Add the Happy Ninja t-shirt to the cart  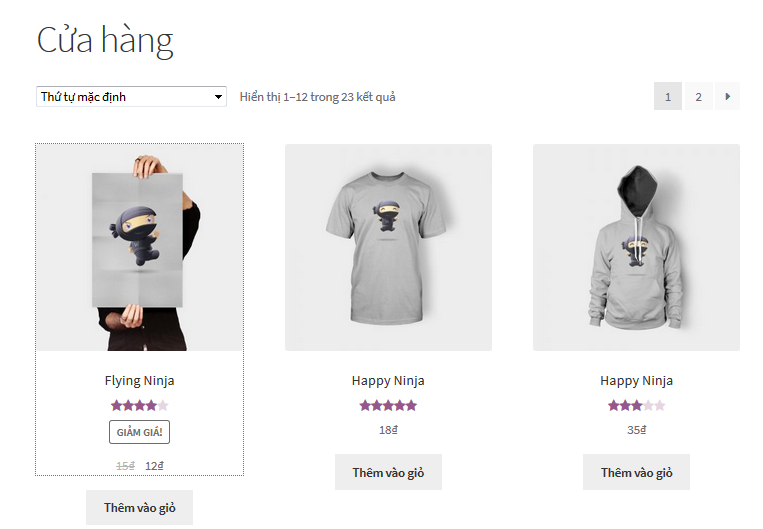click(388, 472)
